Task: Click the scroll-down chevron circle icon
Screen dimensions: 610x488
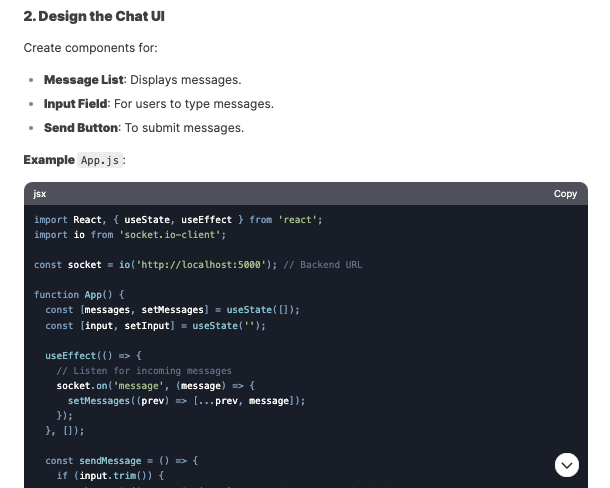Action: pos(567,465)
